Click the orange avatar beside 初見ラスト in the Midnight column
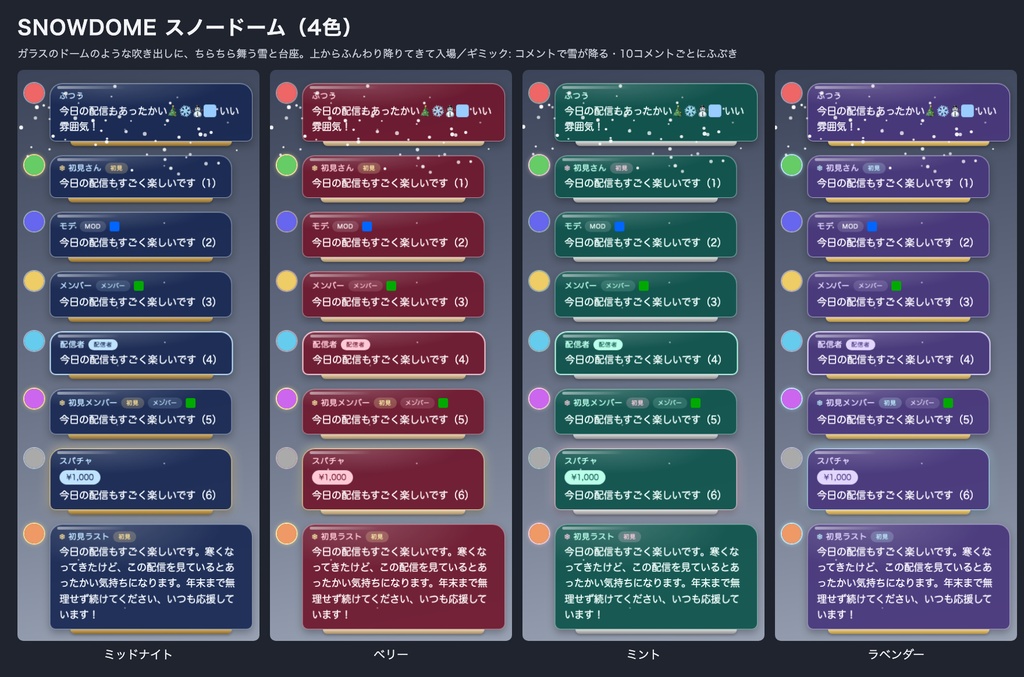 coord(34,533)
